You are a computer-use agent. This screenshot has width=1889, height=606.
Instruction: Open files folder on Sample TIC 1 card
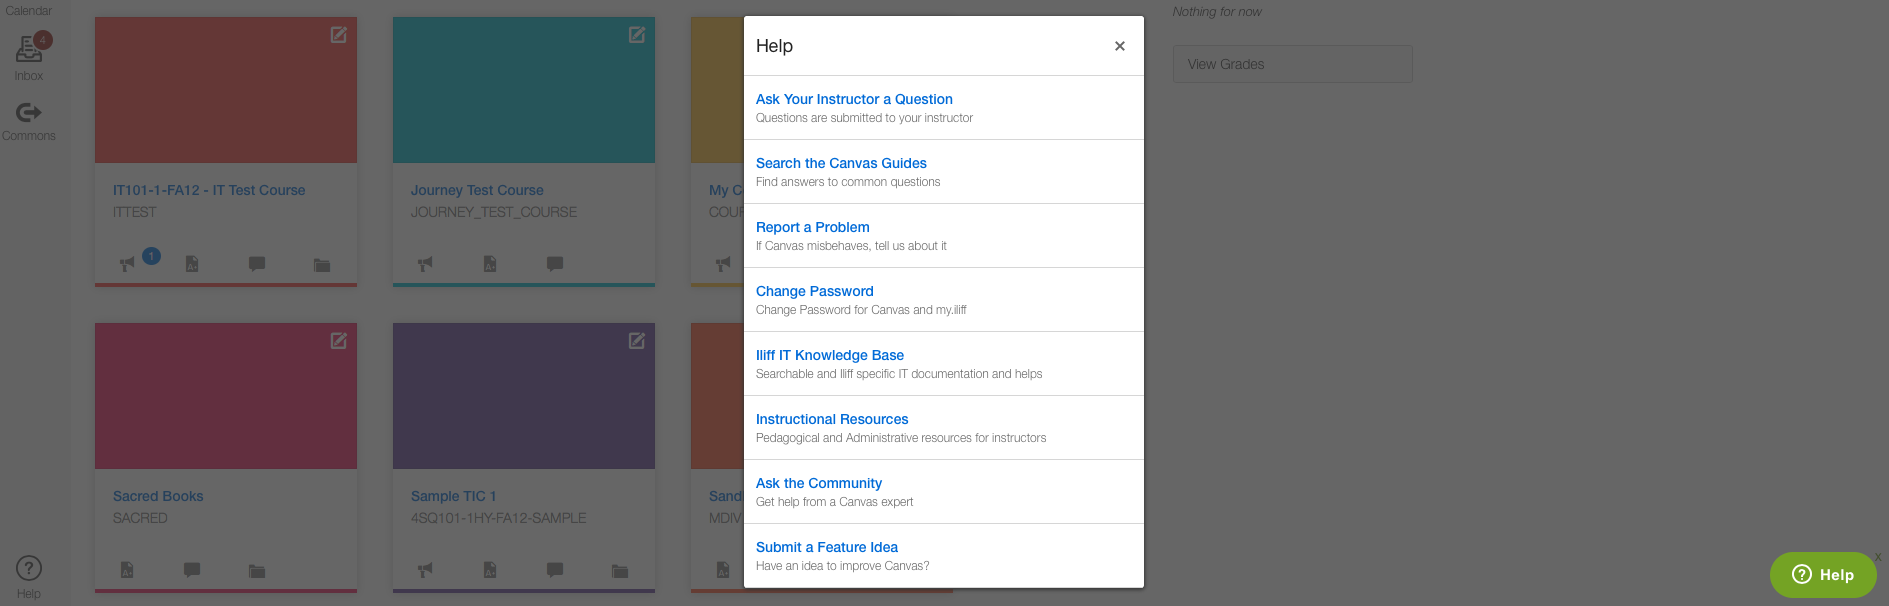coord(620,571)
